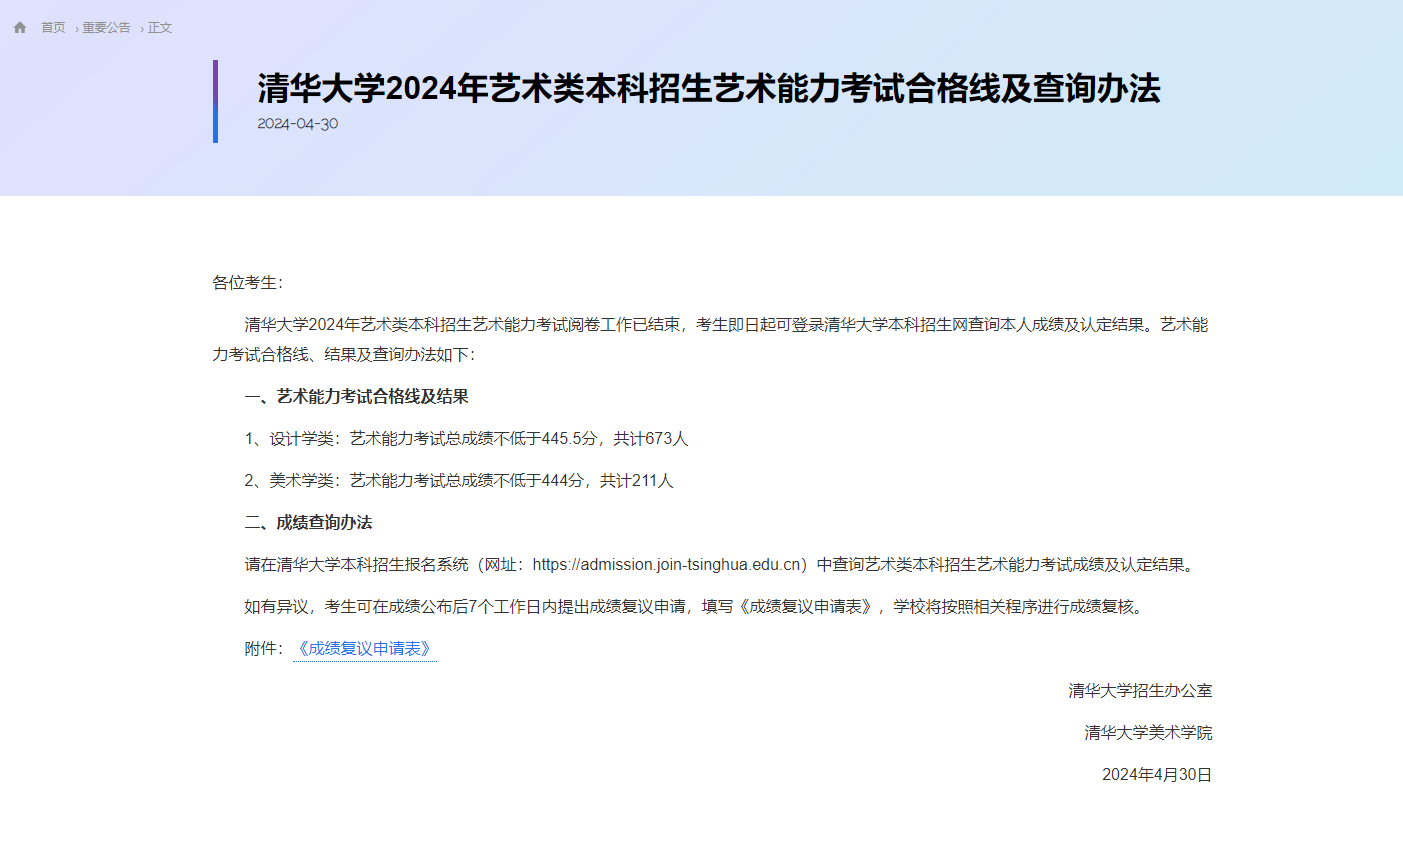Click the 附件： label
The image size is (1403, 846).
[264, 649]
